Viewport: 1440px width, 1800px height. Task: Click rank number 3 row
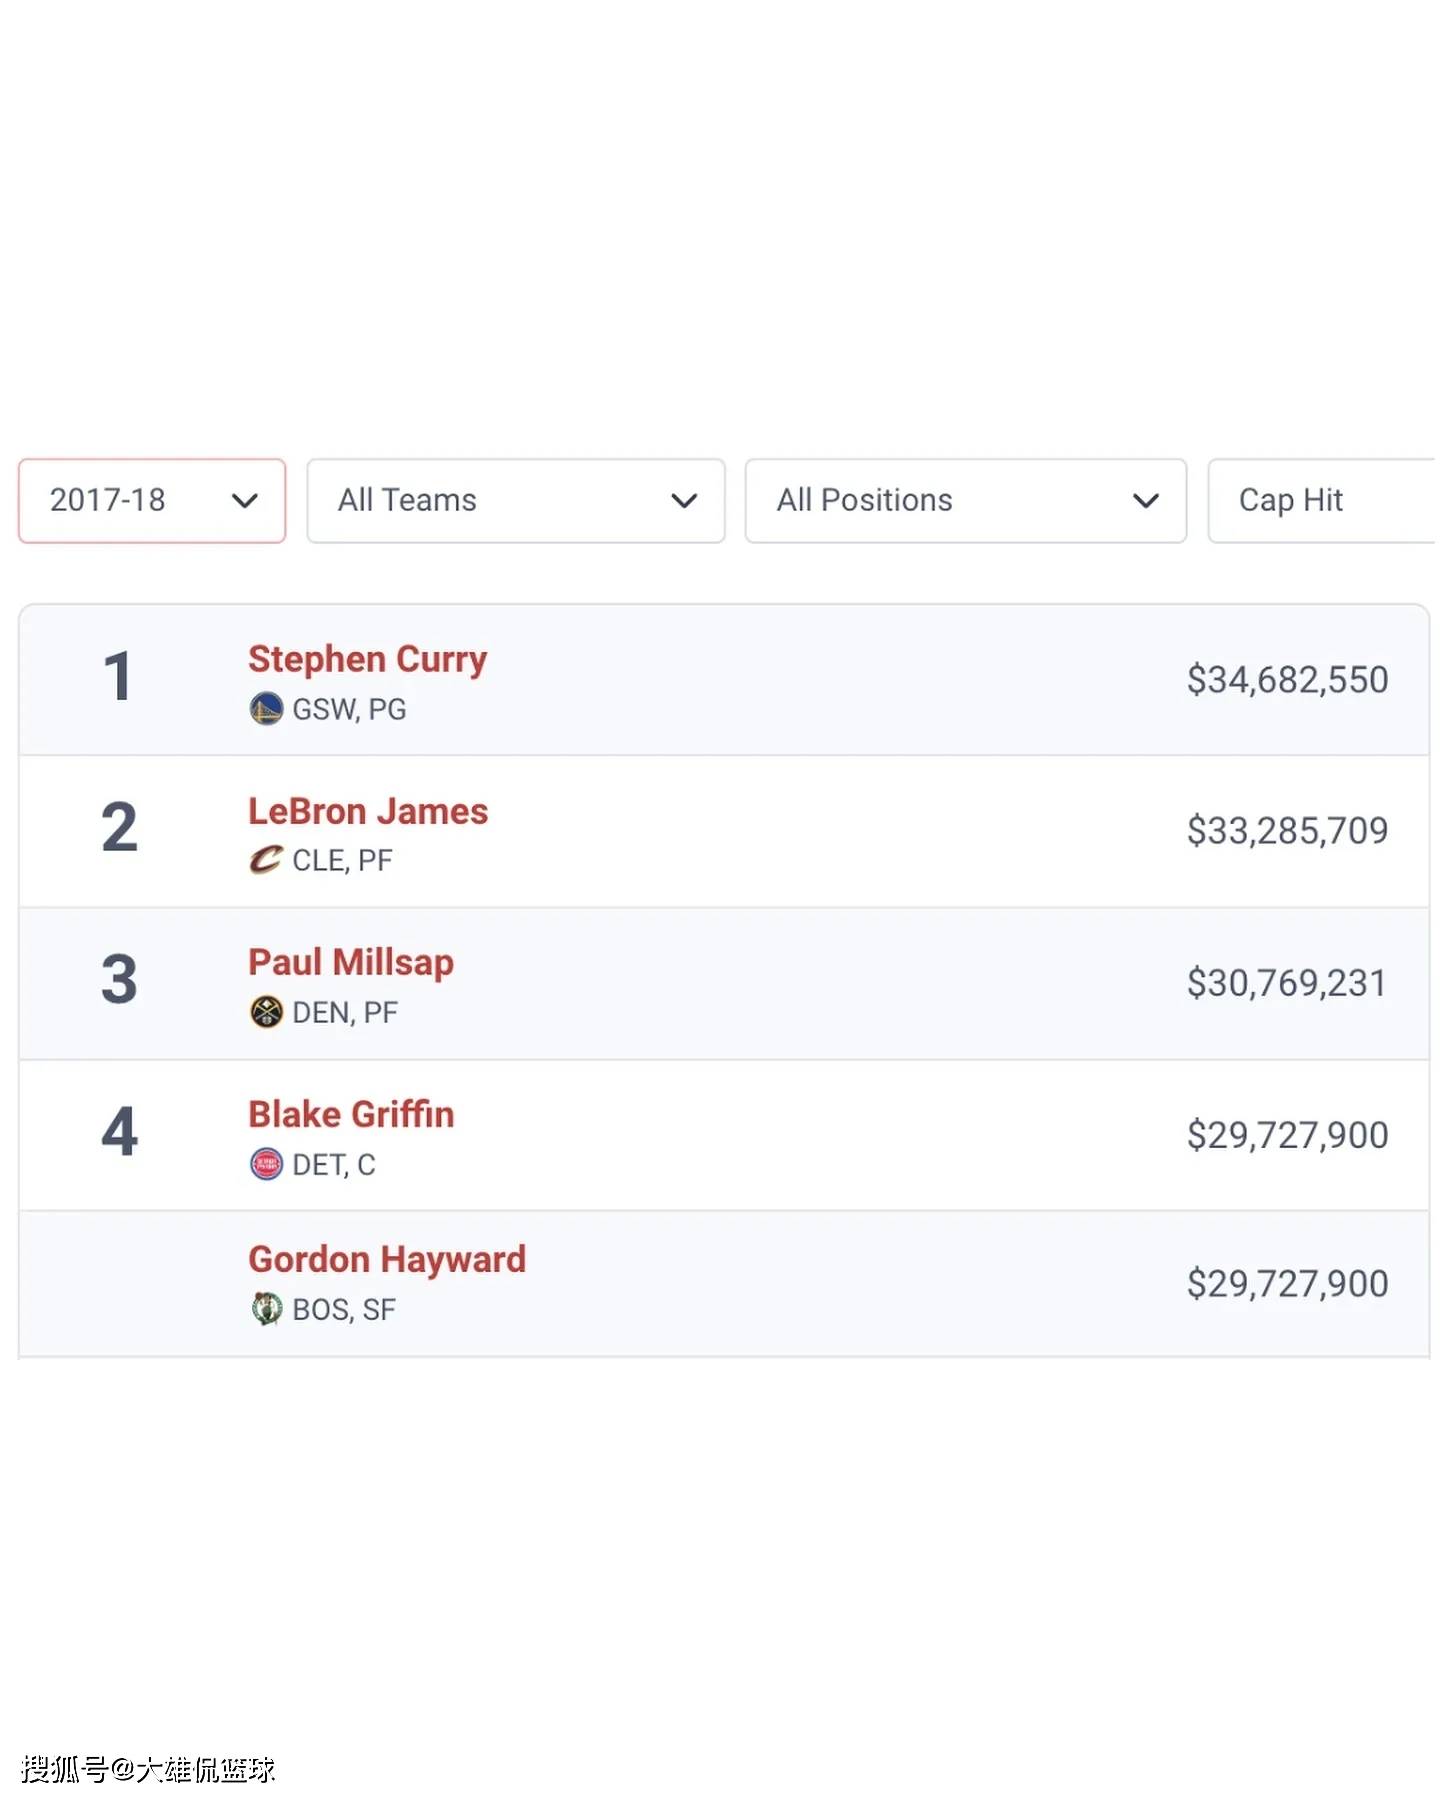[724, 984]
